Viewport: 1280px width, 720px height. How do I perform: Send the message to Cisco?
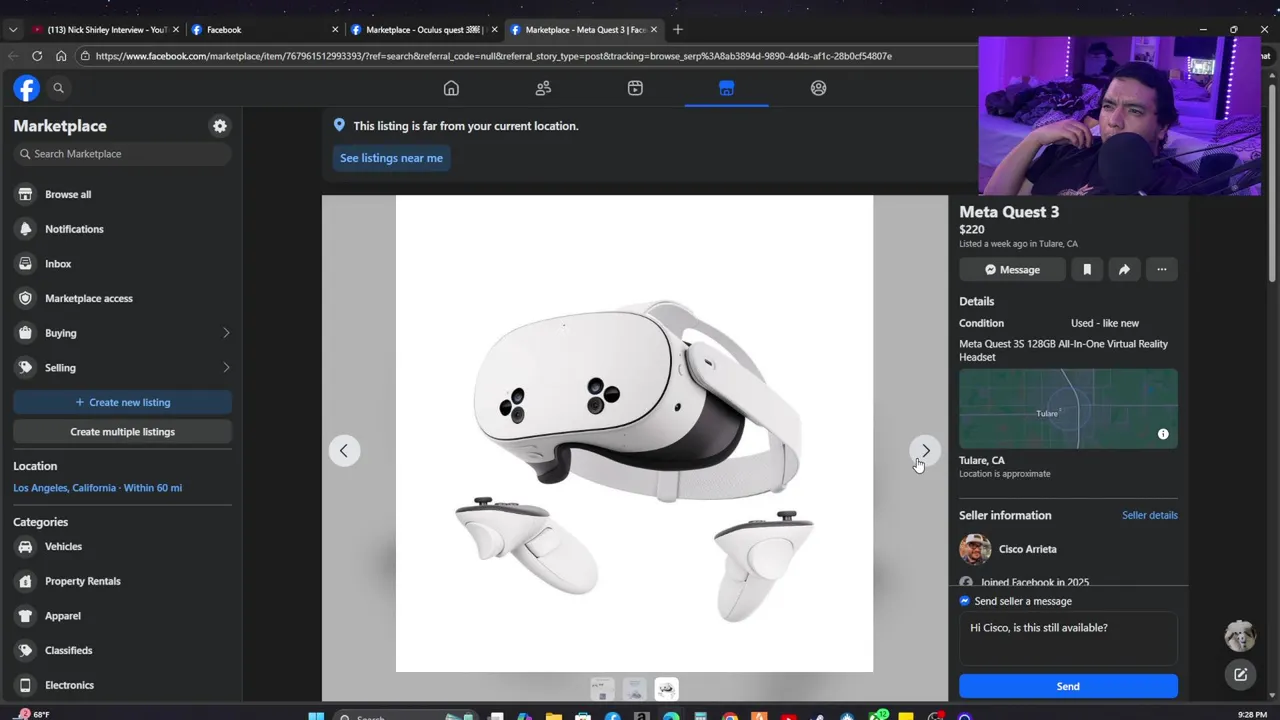click(x=1068, y=686)
